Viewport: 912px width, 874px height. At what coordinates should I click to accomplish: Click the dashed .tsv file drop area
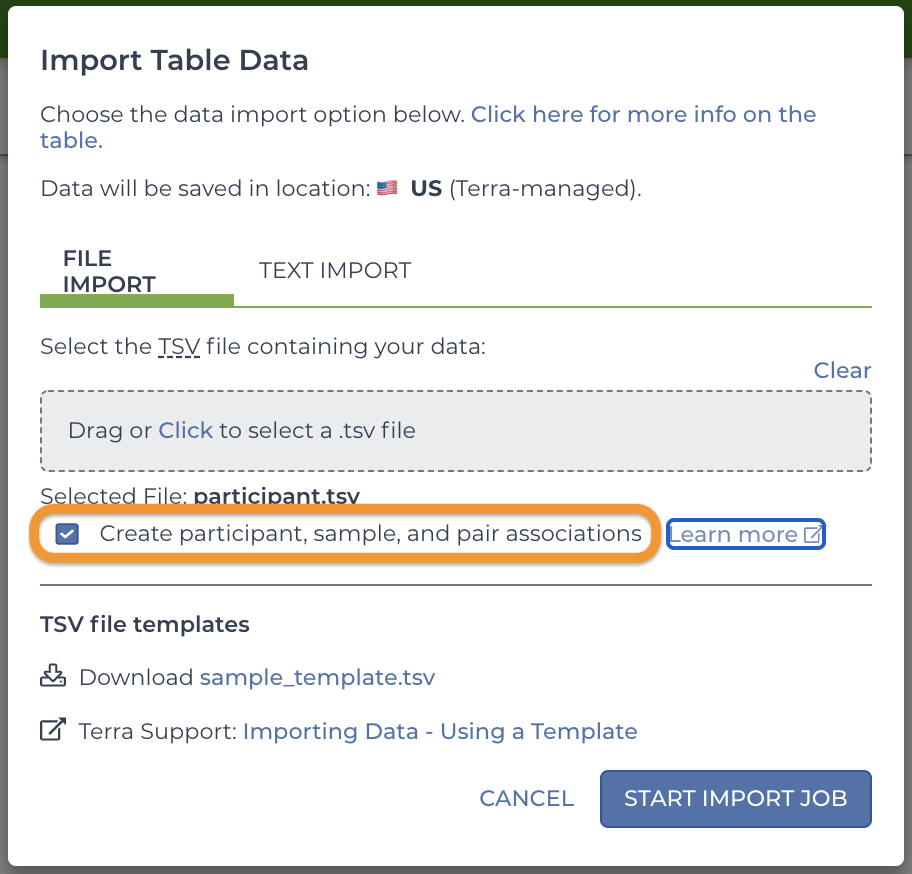coord(455,431)
